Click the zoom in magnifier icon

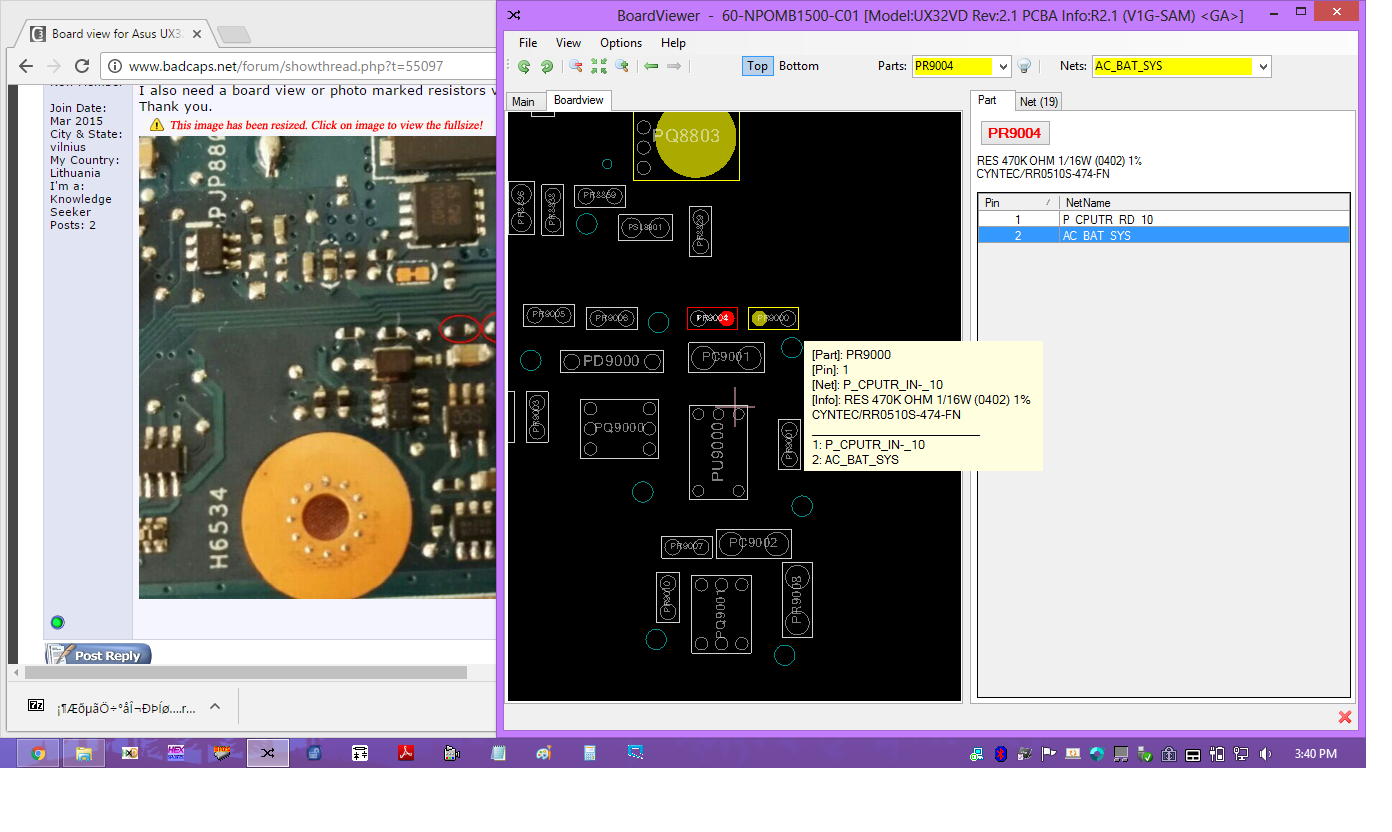pos(622,67)
